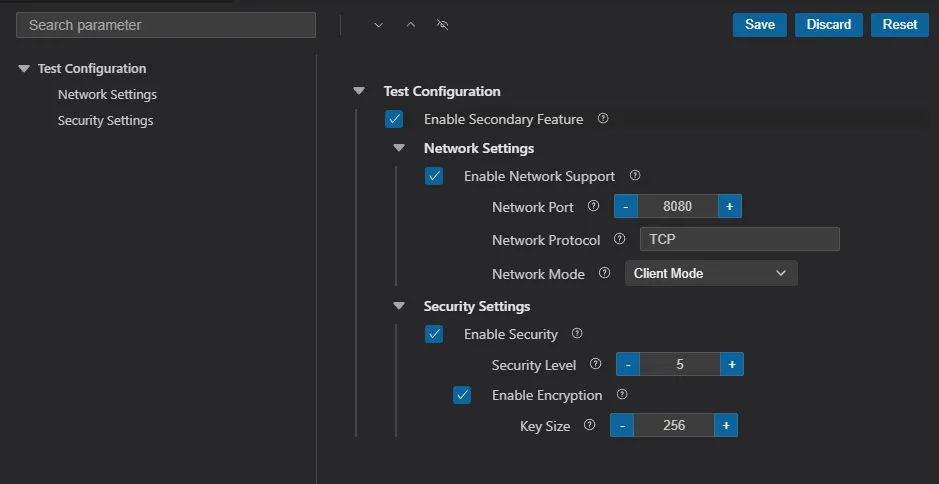939x484 pixels.
Task: Select Security Settings in the sidebar tree
Action: tap(105, 121)
